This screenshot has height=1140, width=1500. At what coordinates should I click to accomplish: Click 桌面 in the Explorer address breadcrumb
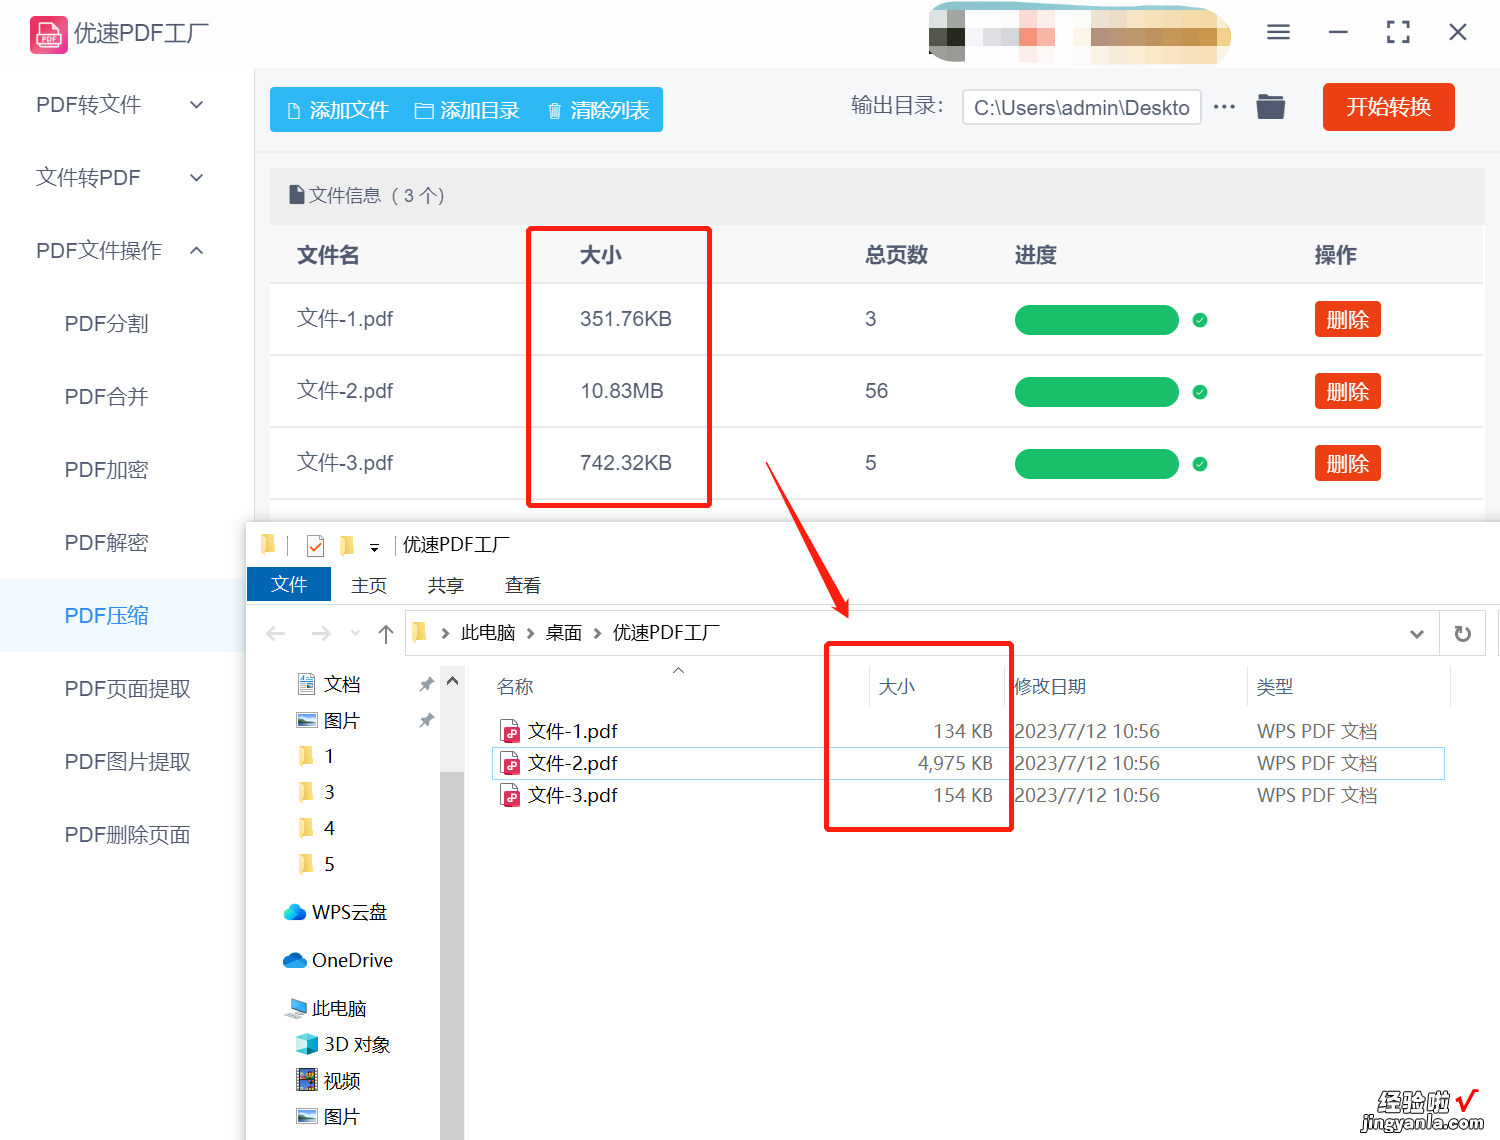pos(564,633)
